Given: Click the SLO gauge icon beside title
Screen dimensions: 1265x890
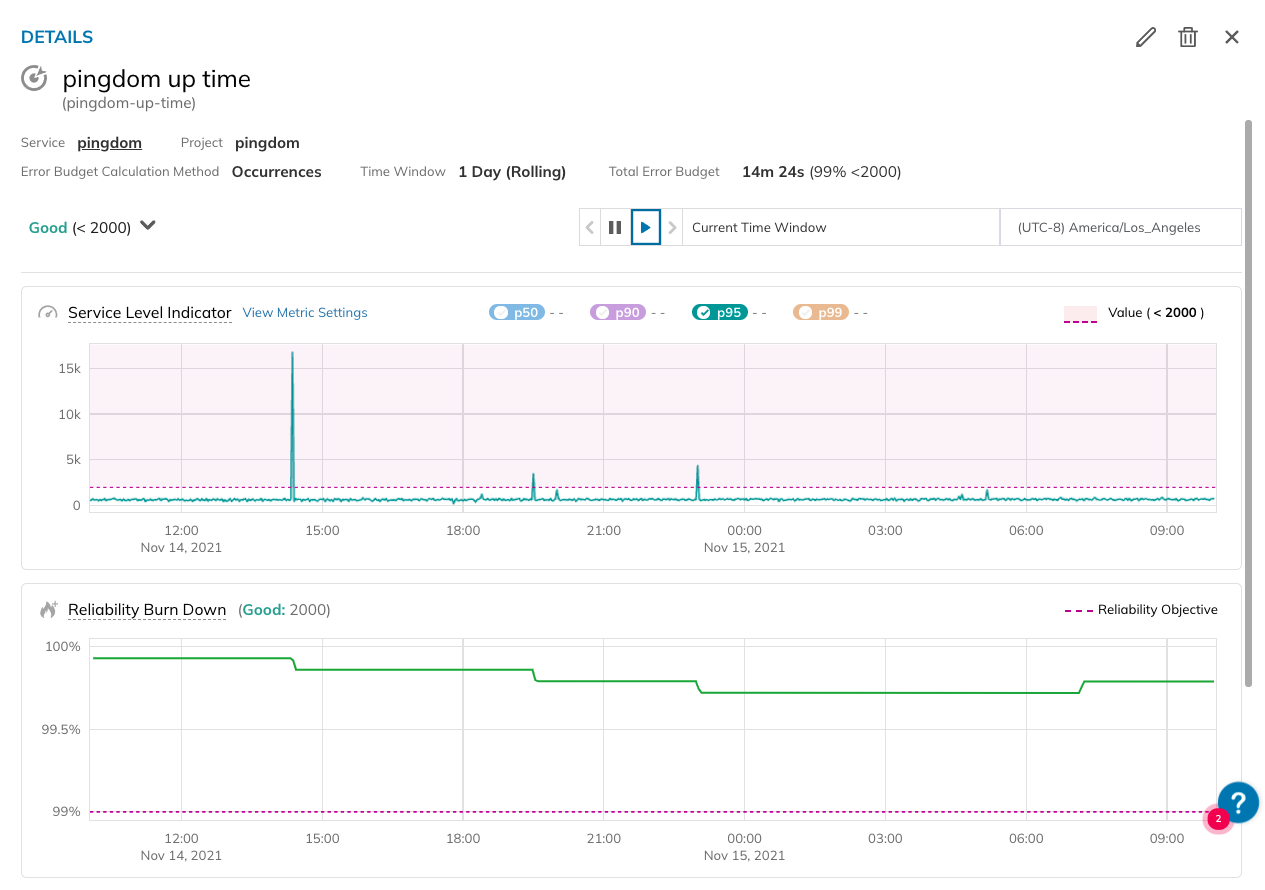Looking at the screenshot, I should tap(35, 78).
